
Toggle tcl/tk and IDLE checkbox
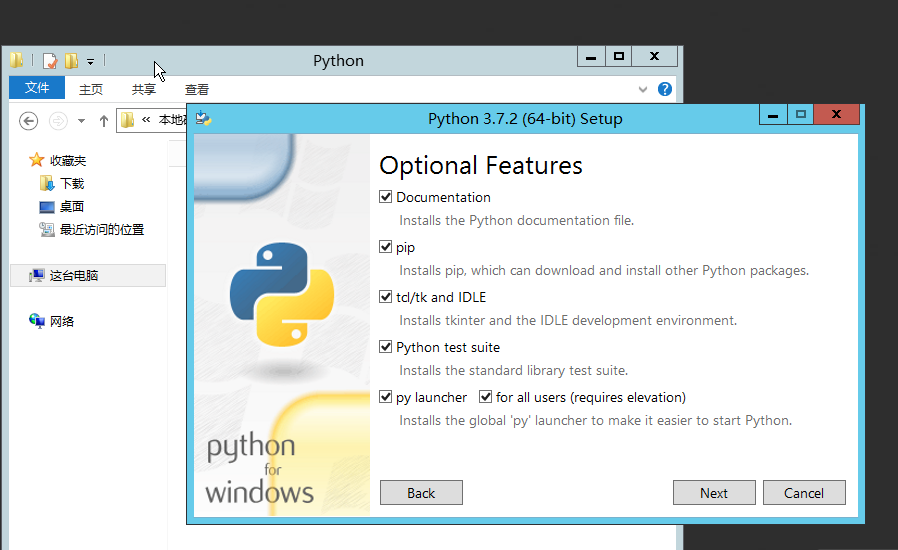385,297
